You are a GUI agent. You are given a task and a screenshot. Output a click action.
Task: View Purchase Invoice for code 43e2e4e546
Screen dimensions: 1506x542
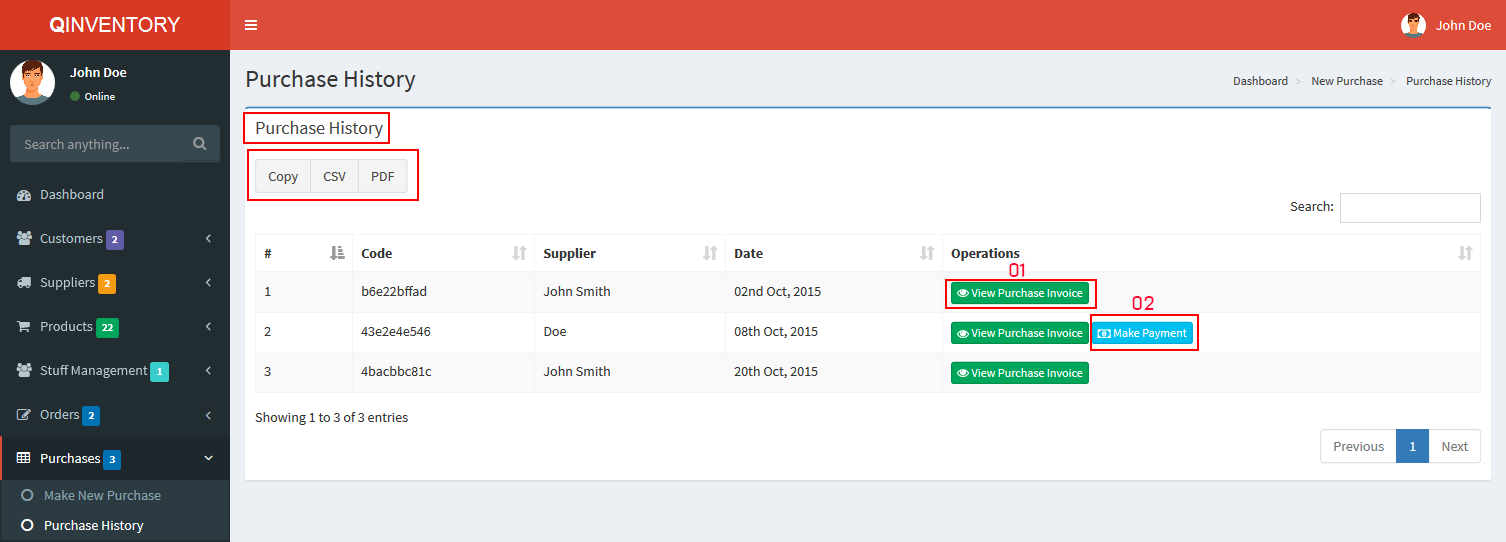[x=1020, y=333]
